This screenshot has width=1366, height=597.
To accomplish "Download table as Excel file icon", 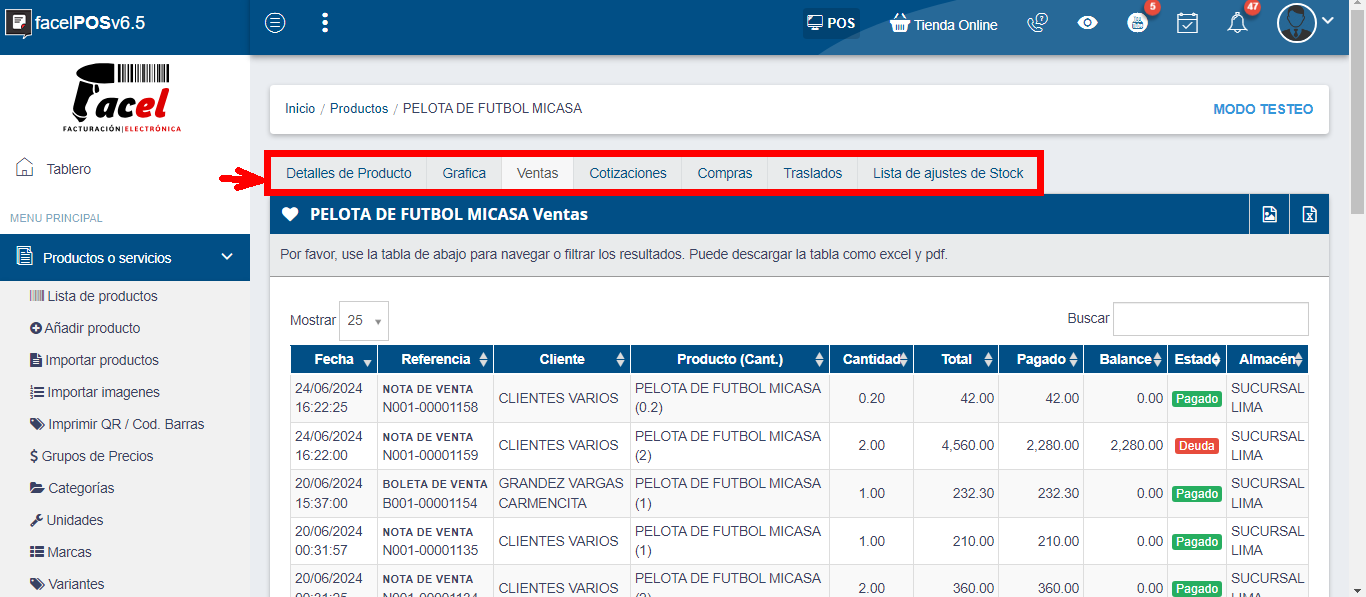I will [x=1309, y=214].
